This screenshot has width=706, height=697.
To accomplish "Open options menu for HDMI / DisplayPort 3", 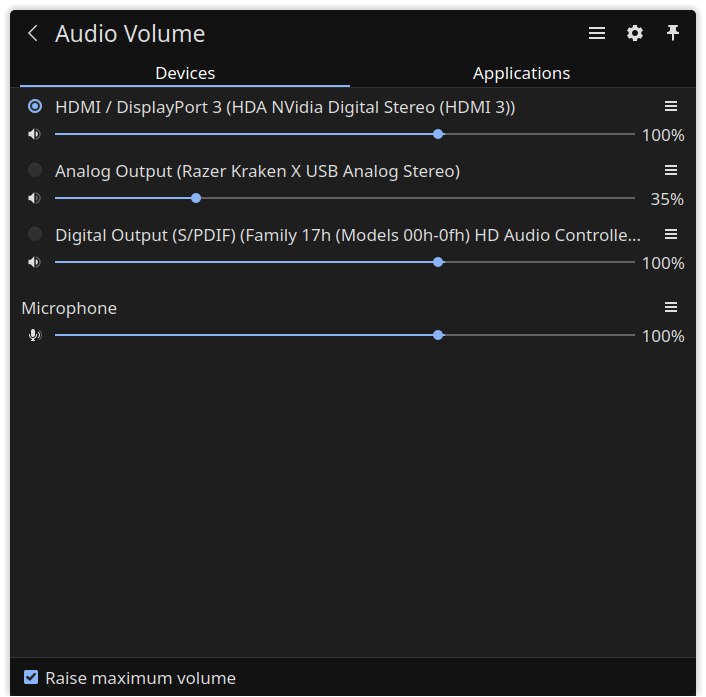I will coord(671,106).
